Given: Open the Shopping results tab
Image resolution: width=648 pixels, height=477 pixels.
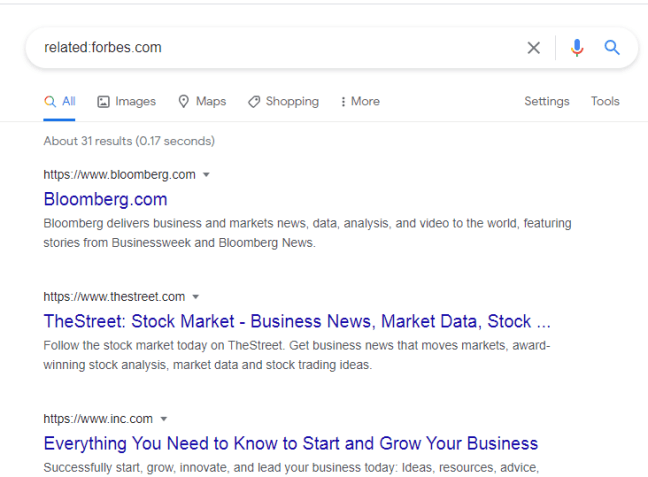Looking at the screenshot, I should point(283,101).
